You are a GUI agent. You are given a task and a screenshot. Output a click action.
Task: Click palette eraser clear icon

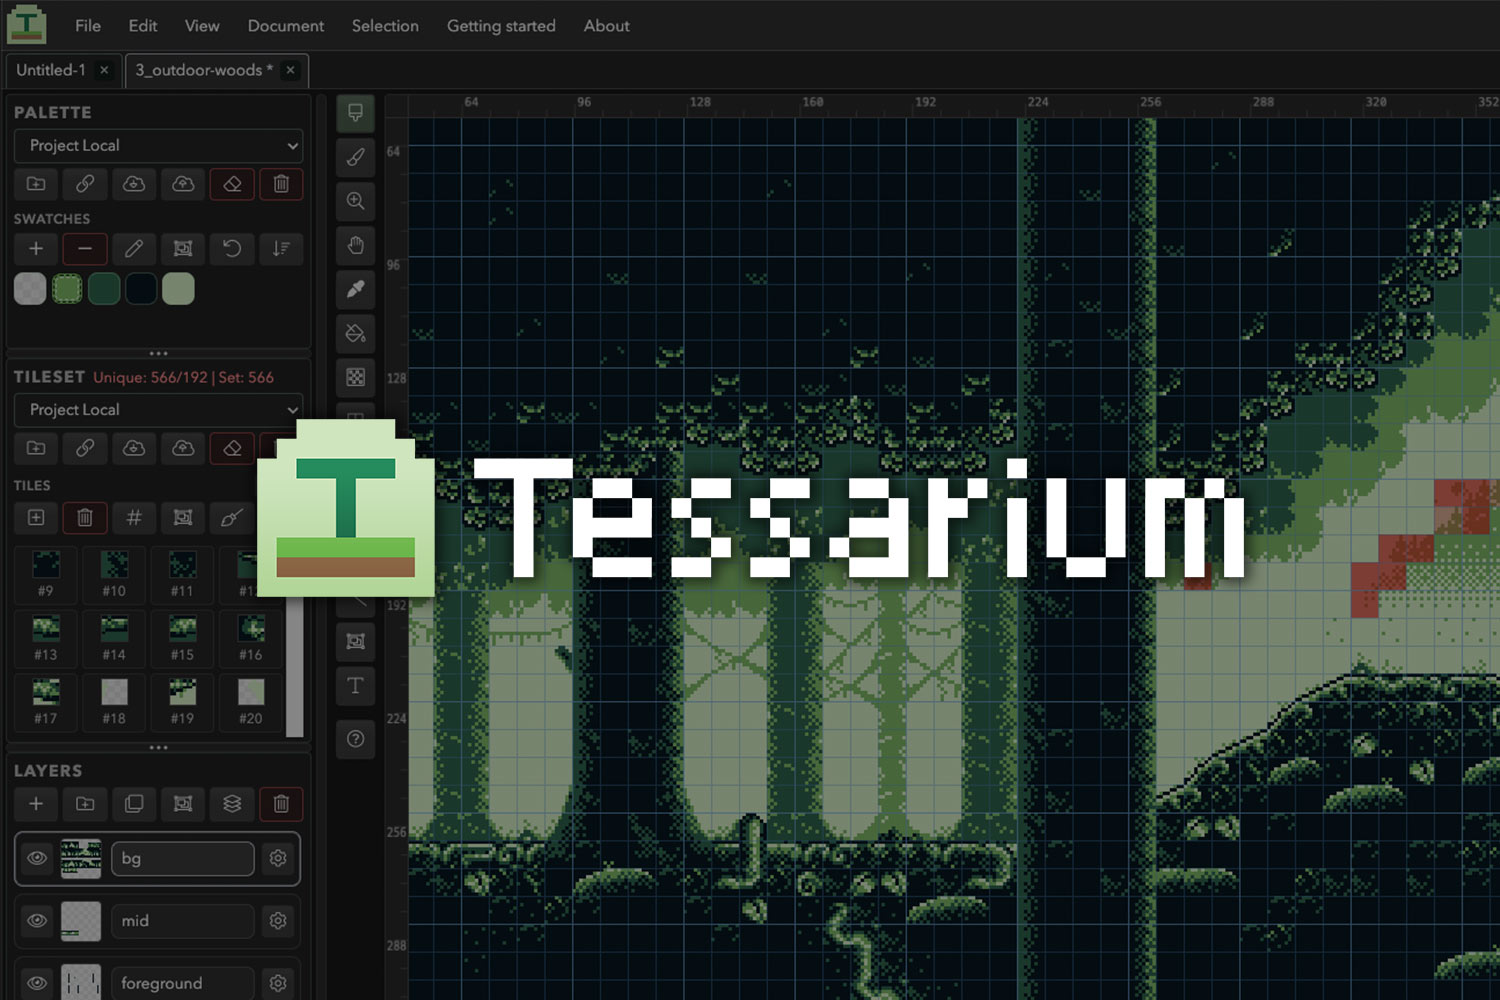232,184
